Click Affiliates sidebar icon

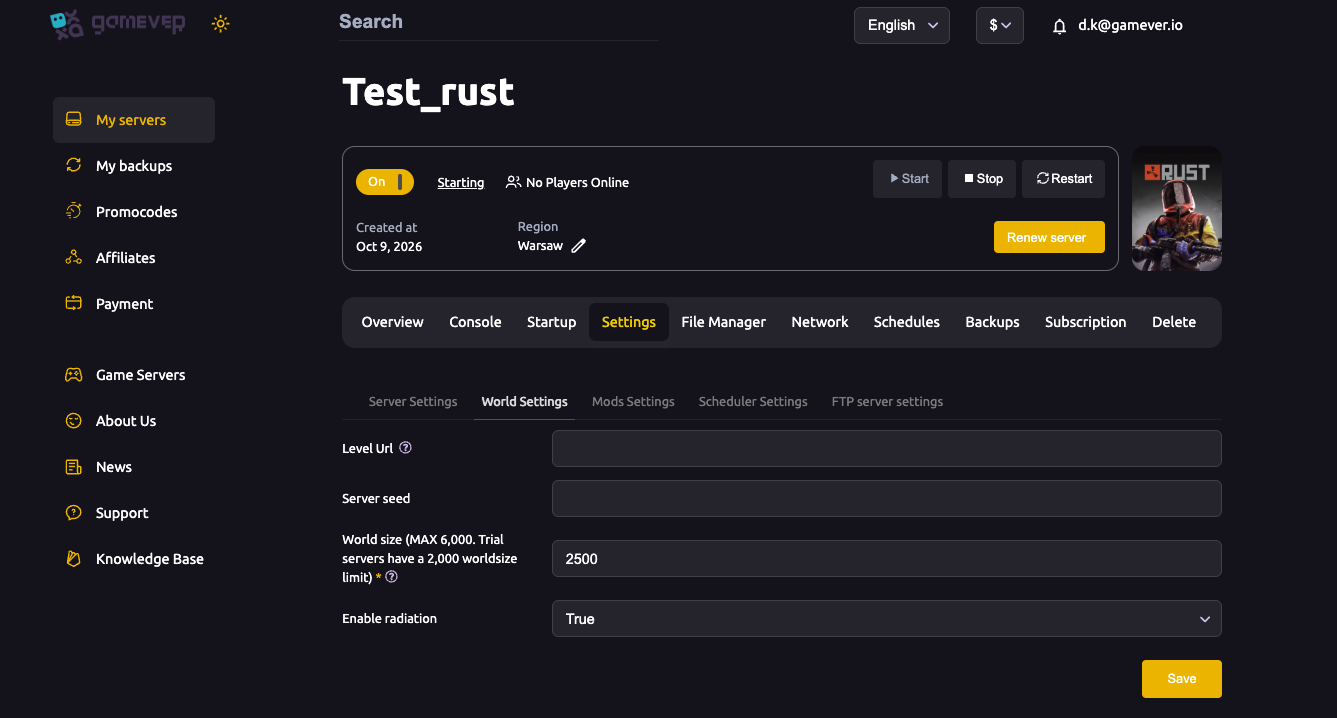coord(73,258)
